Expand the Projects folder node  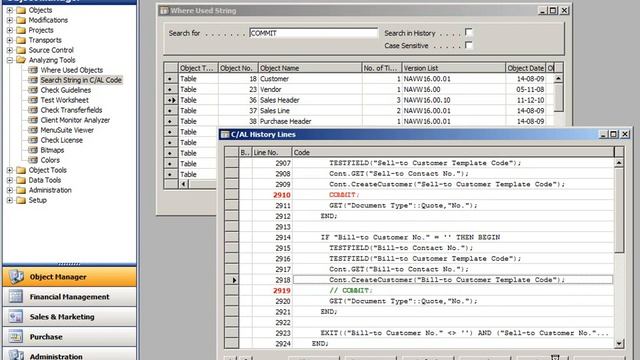pos(10,30)
